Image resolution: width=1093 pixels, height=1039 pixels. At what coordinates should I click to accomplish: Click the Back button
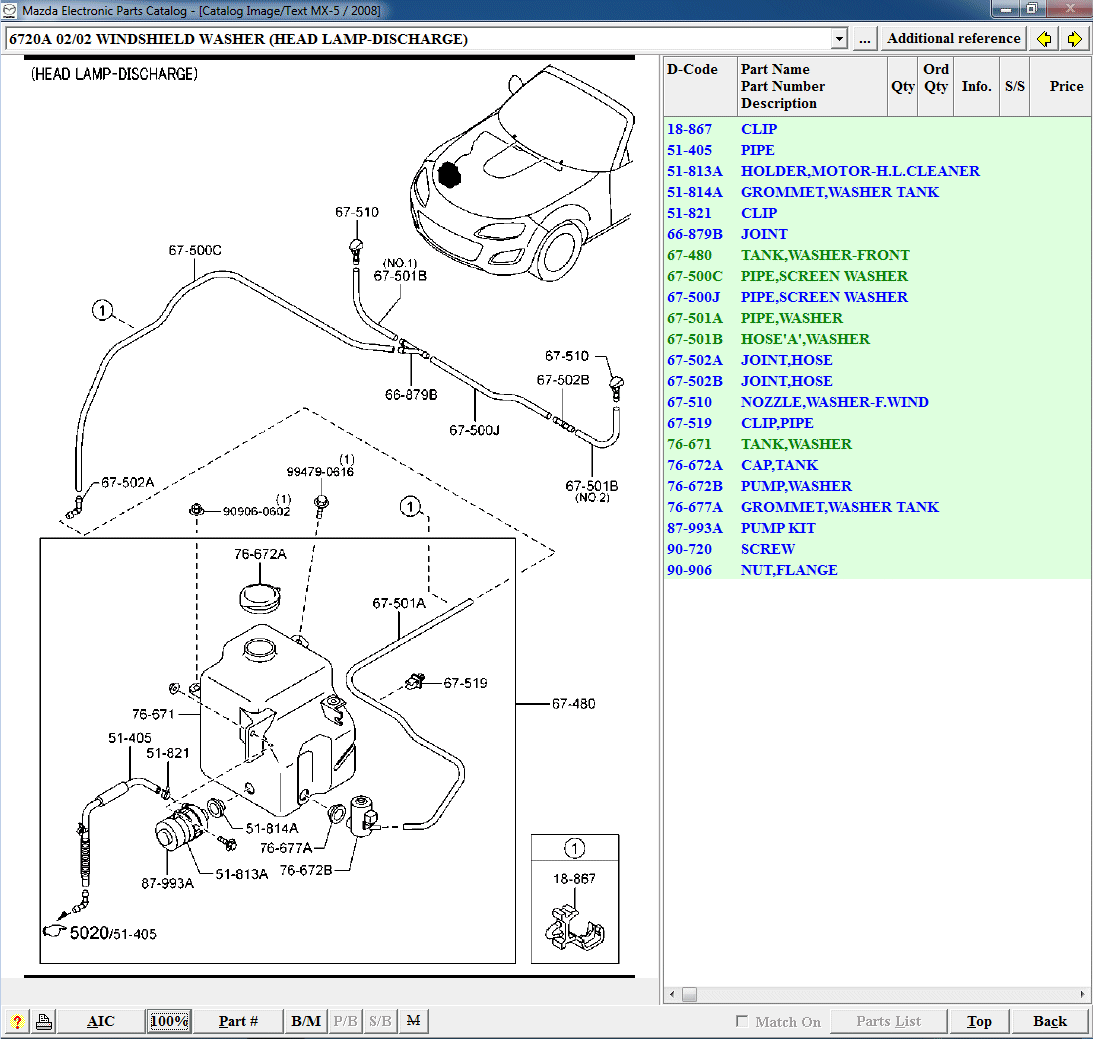click(x=1050, y=1022)
